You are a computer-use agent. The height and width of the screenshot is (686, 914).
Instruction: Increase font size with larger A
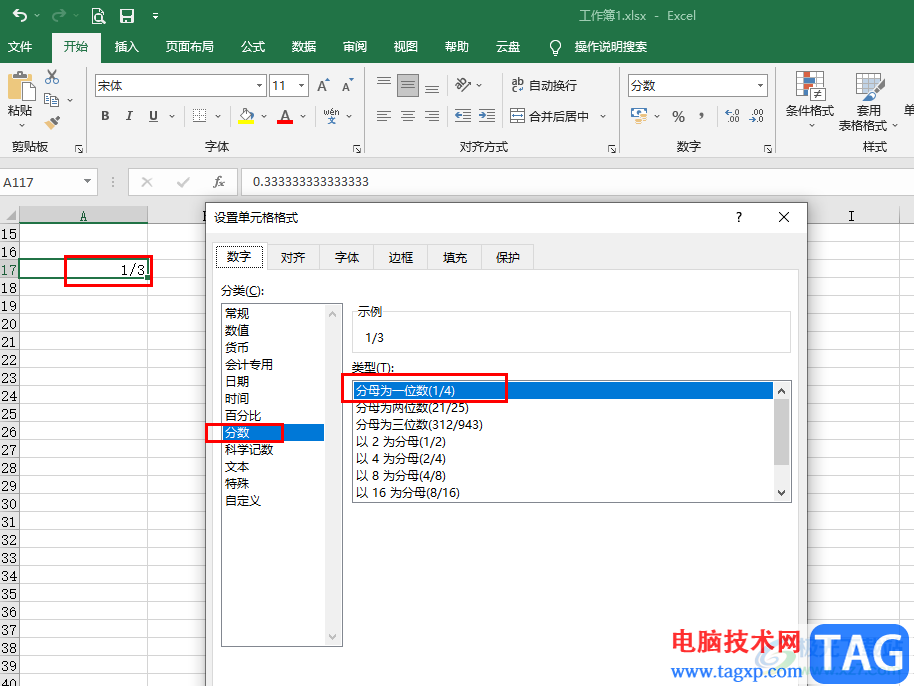coord(323,86)
